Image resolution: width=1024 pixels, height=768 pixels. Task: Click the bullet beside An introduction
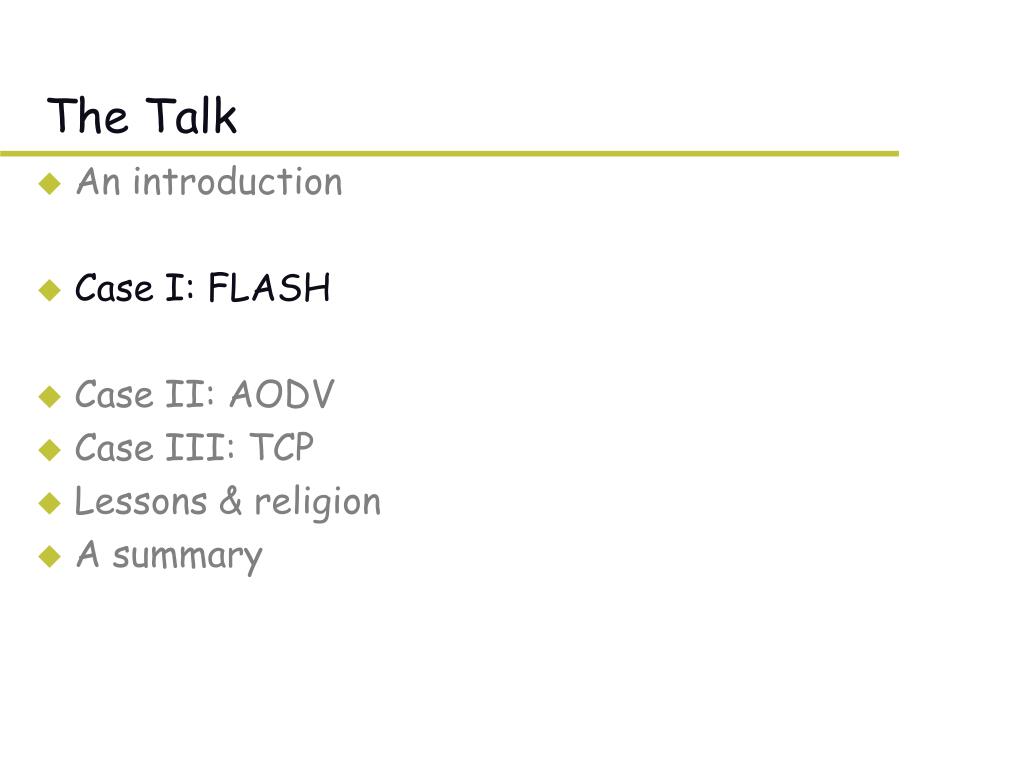pos(50,184)
